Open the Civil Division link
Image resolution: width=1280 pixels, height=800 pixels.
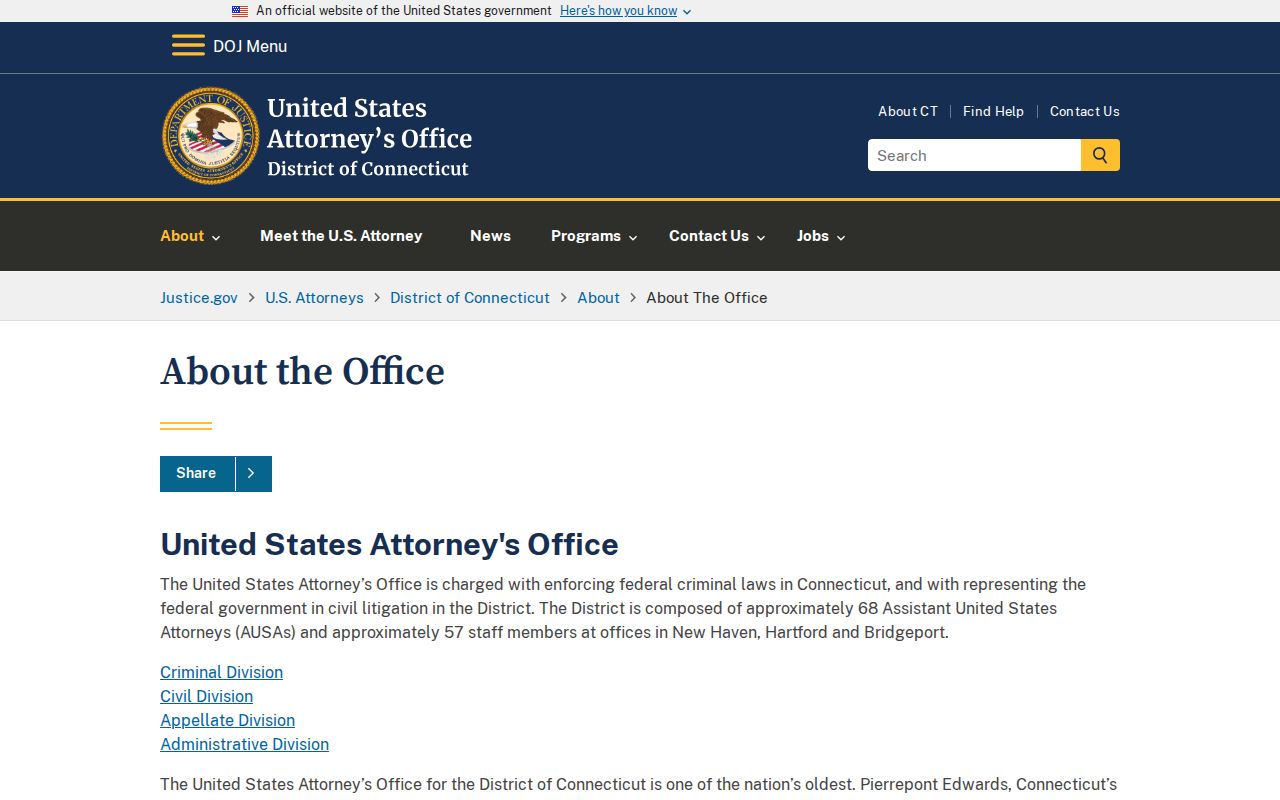[x=206, y=696]
